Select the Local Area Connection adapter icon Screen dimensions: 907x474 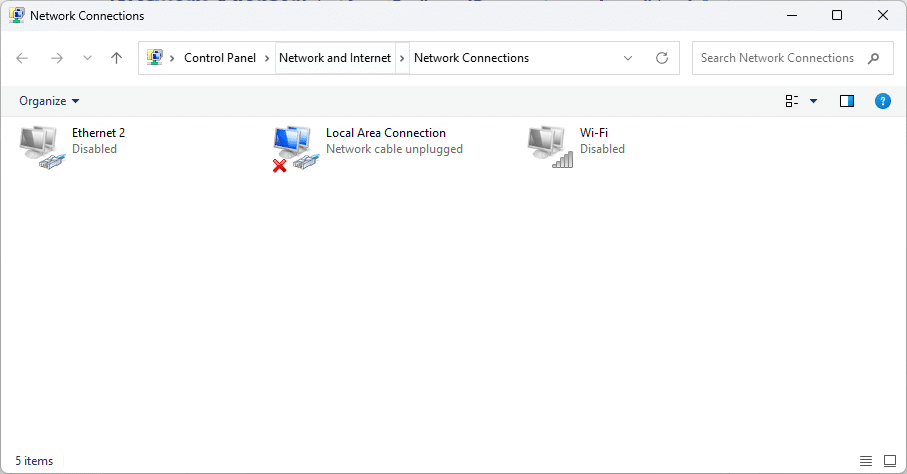pos(296,148)
